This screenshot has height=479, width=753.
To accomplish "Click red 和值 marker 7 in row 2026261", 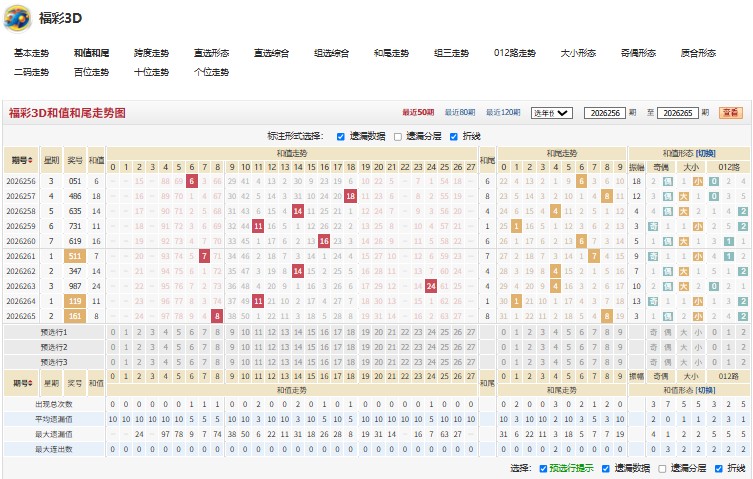I will (x=205, y=256).
